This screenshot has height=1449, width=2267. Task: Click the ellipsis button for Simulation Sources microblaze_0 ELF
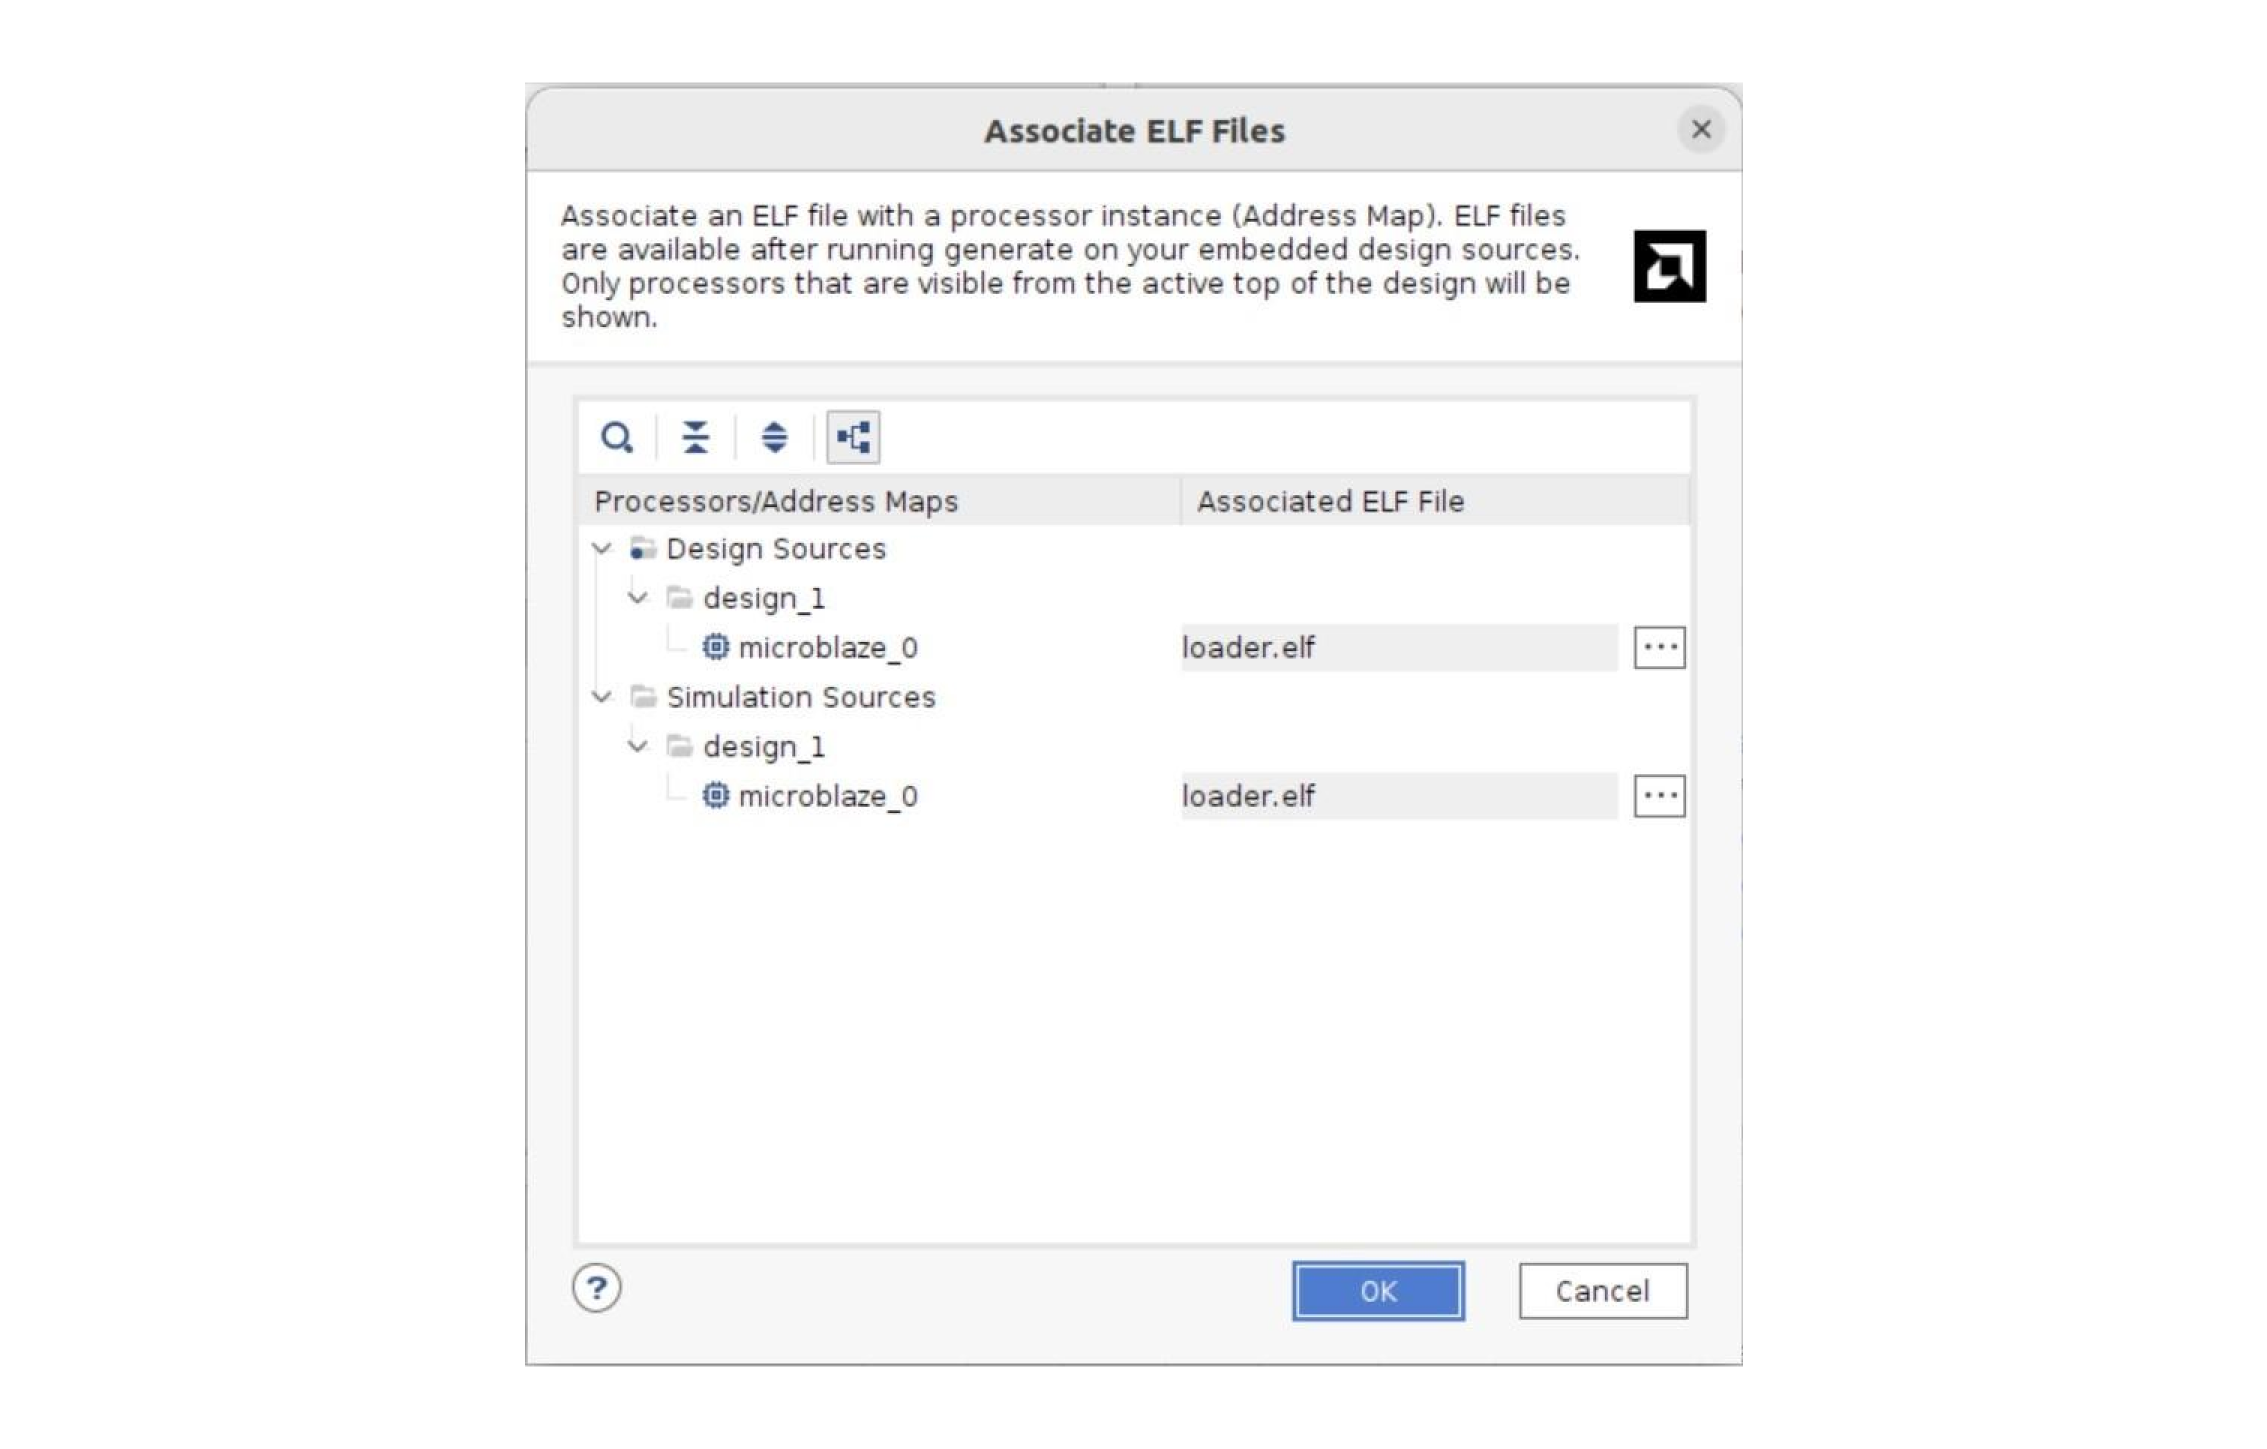click(1661, 795)
